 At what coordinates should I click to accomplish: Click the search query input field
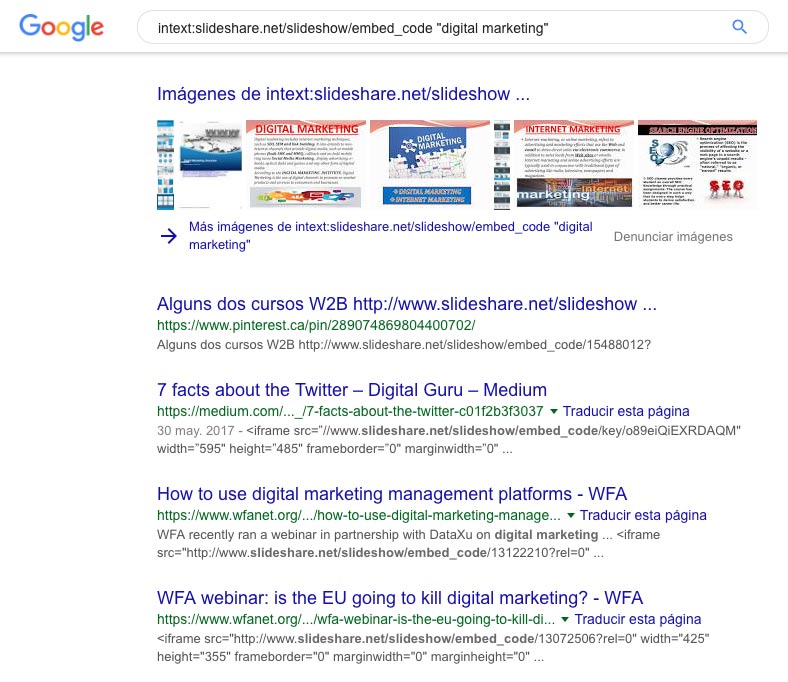click(x=430, y=27)
